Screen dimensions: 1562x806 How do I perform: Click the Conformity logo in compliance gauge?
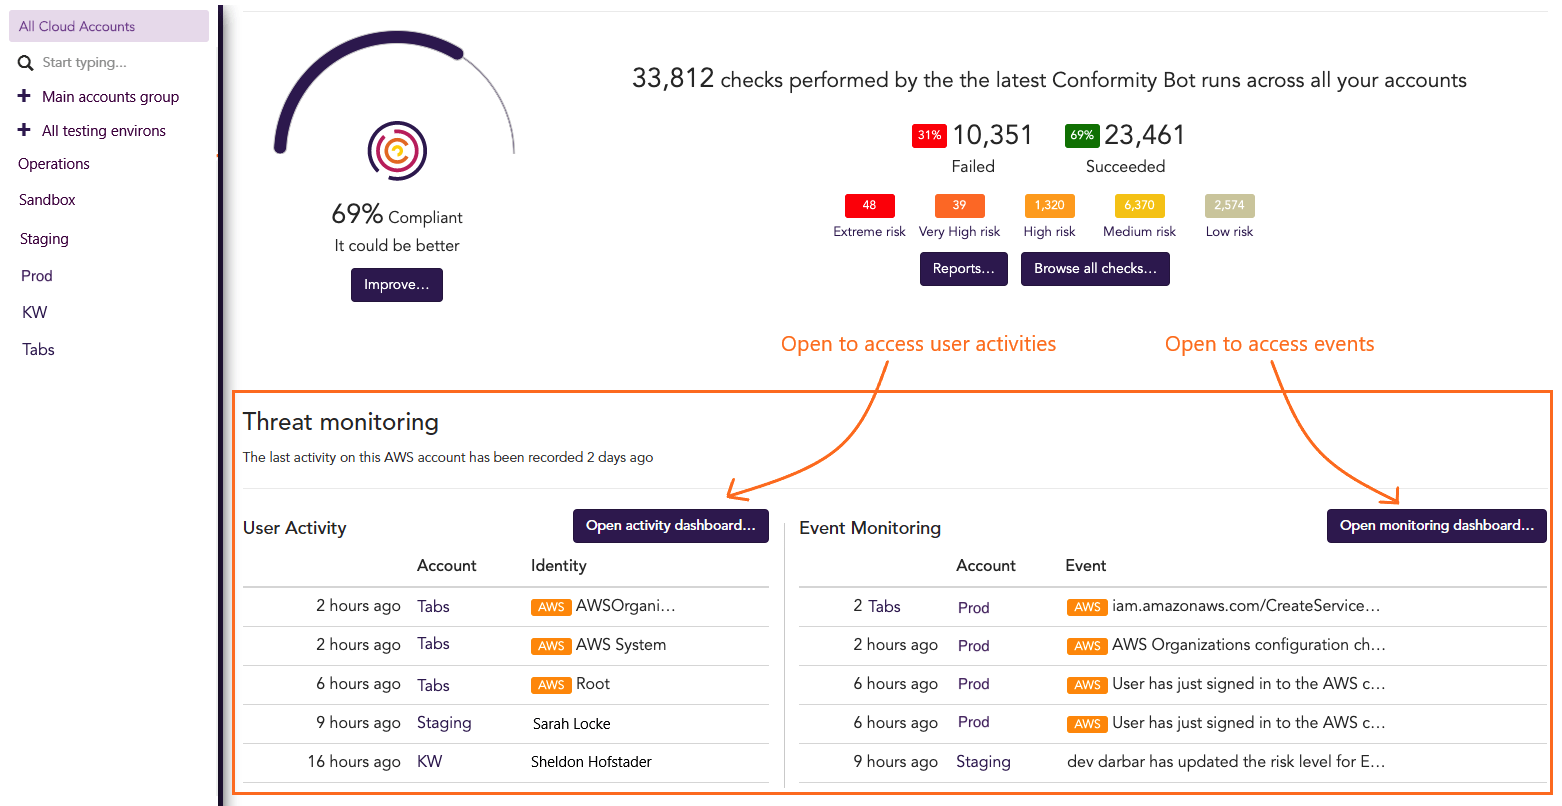(x=397, y=151)
